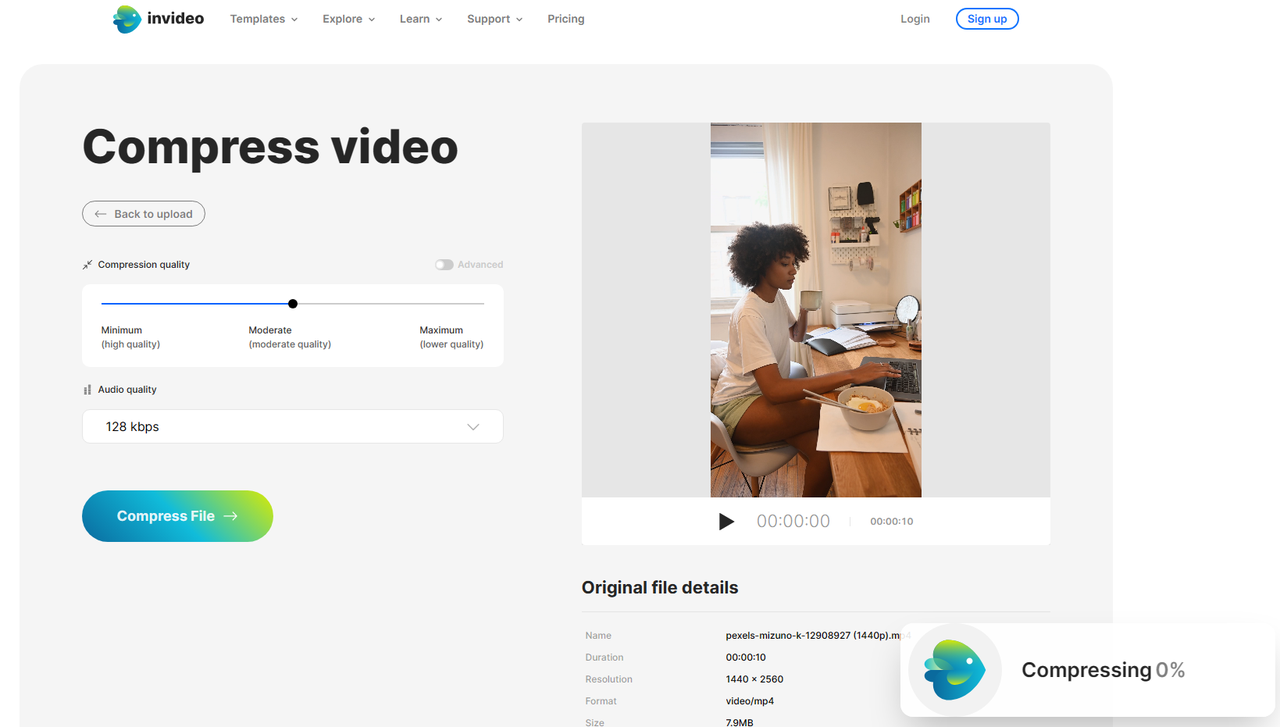Open the Learn menu

click(419, 18)
